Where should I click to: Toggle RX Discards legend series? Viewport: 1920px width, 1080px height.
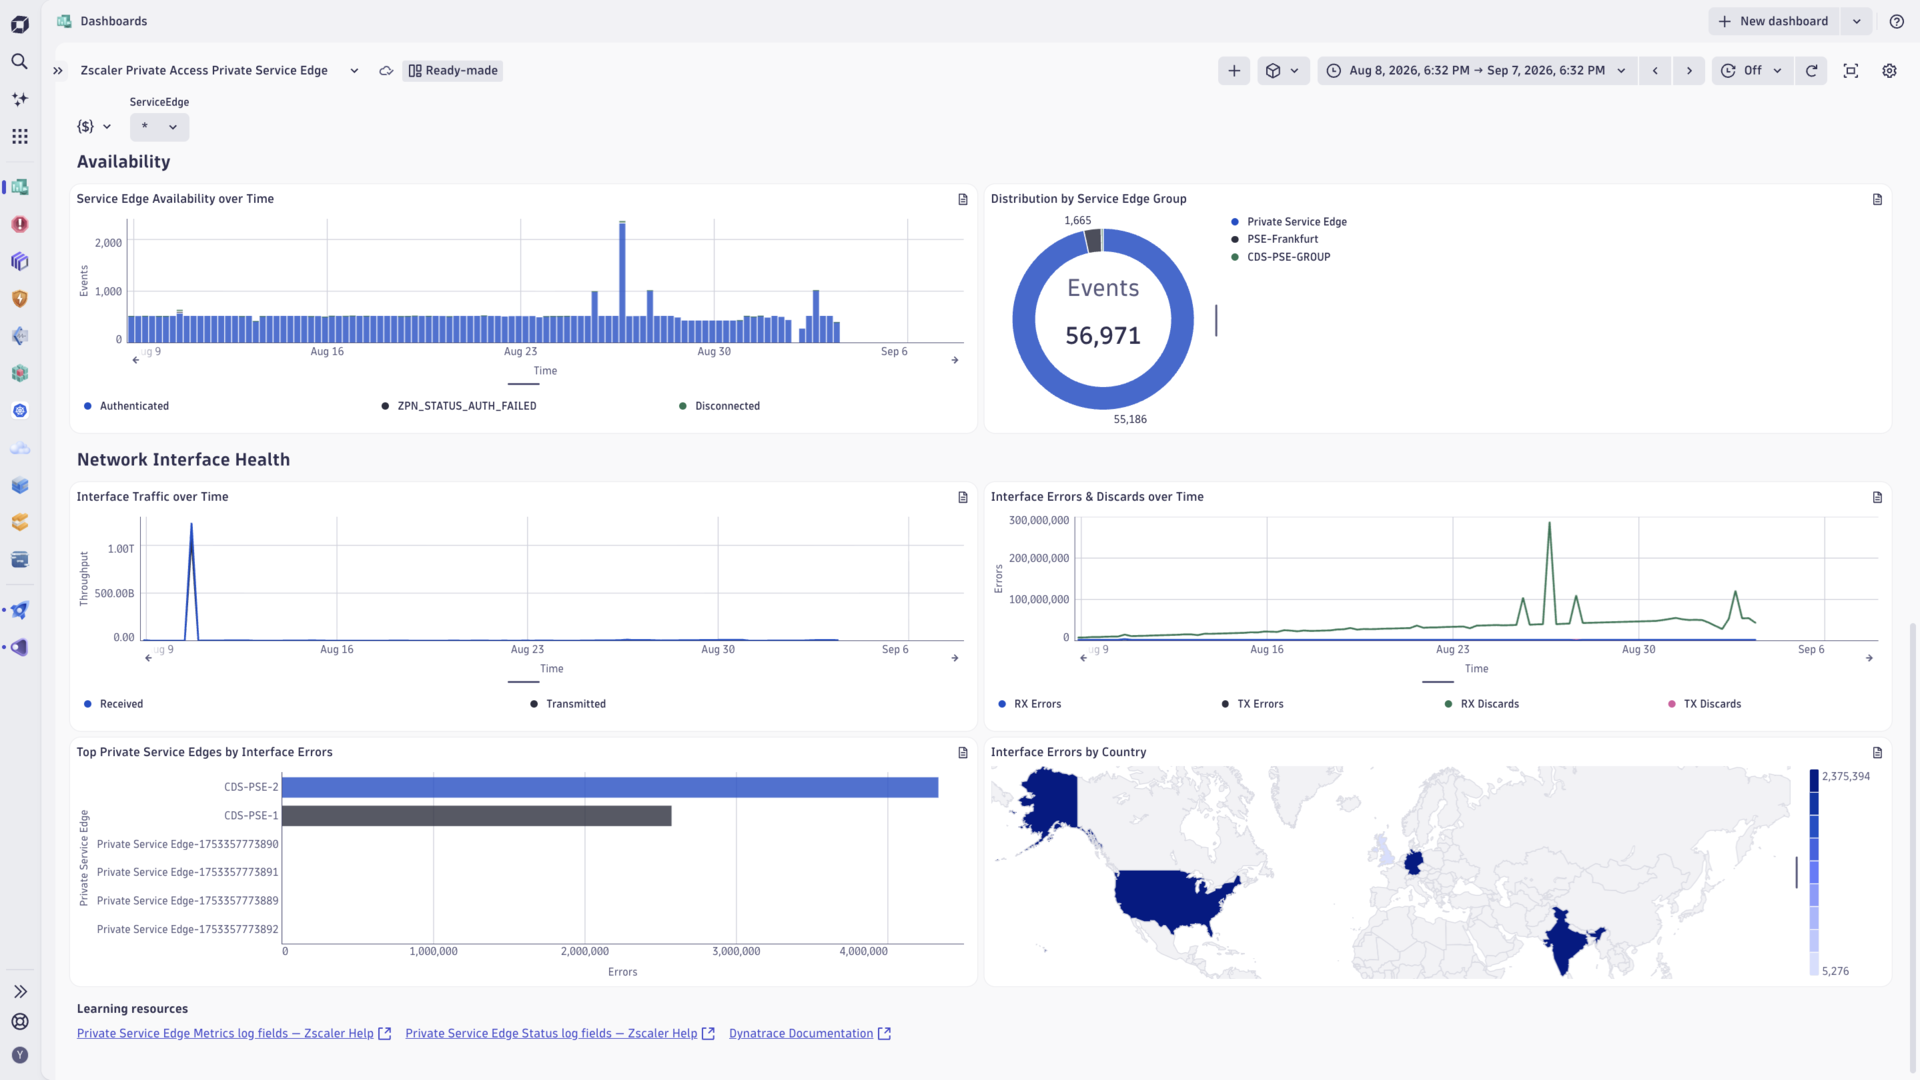point(1481,704)
